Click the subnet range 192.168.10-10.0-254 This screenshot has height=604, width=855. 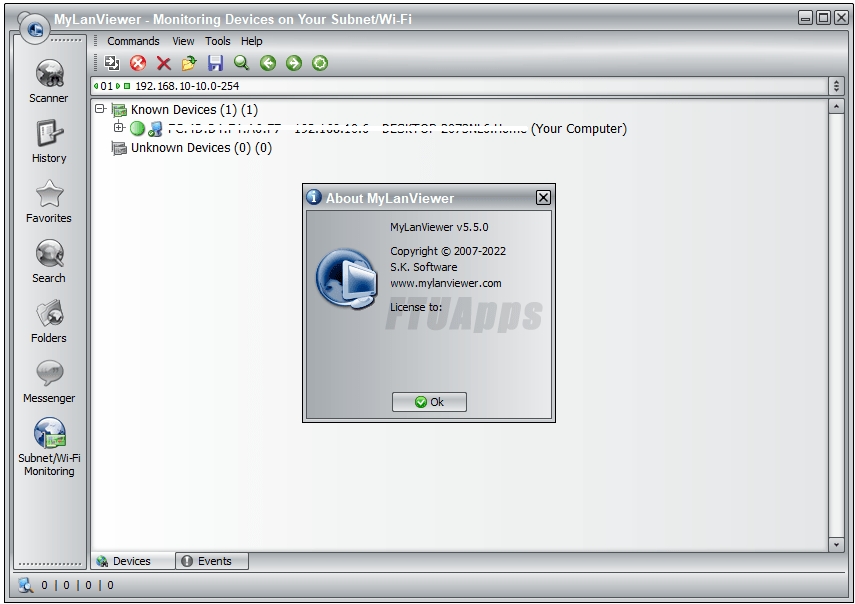tap(187, 86)
